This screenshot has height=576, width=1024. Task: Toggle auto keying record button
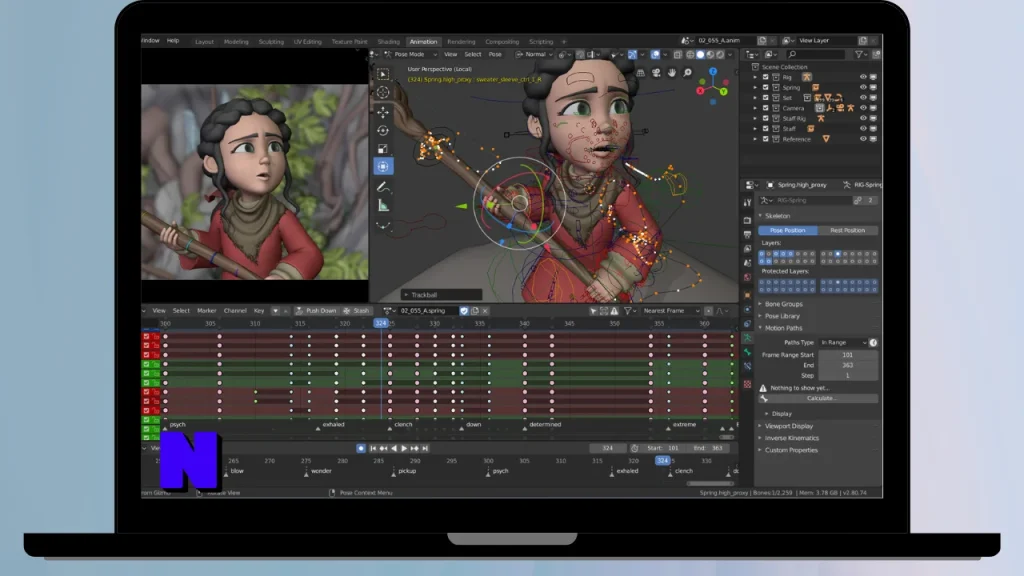coord(360,449)
